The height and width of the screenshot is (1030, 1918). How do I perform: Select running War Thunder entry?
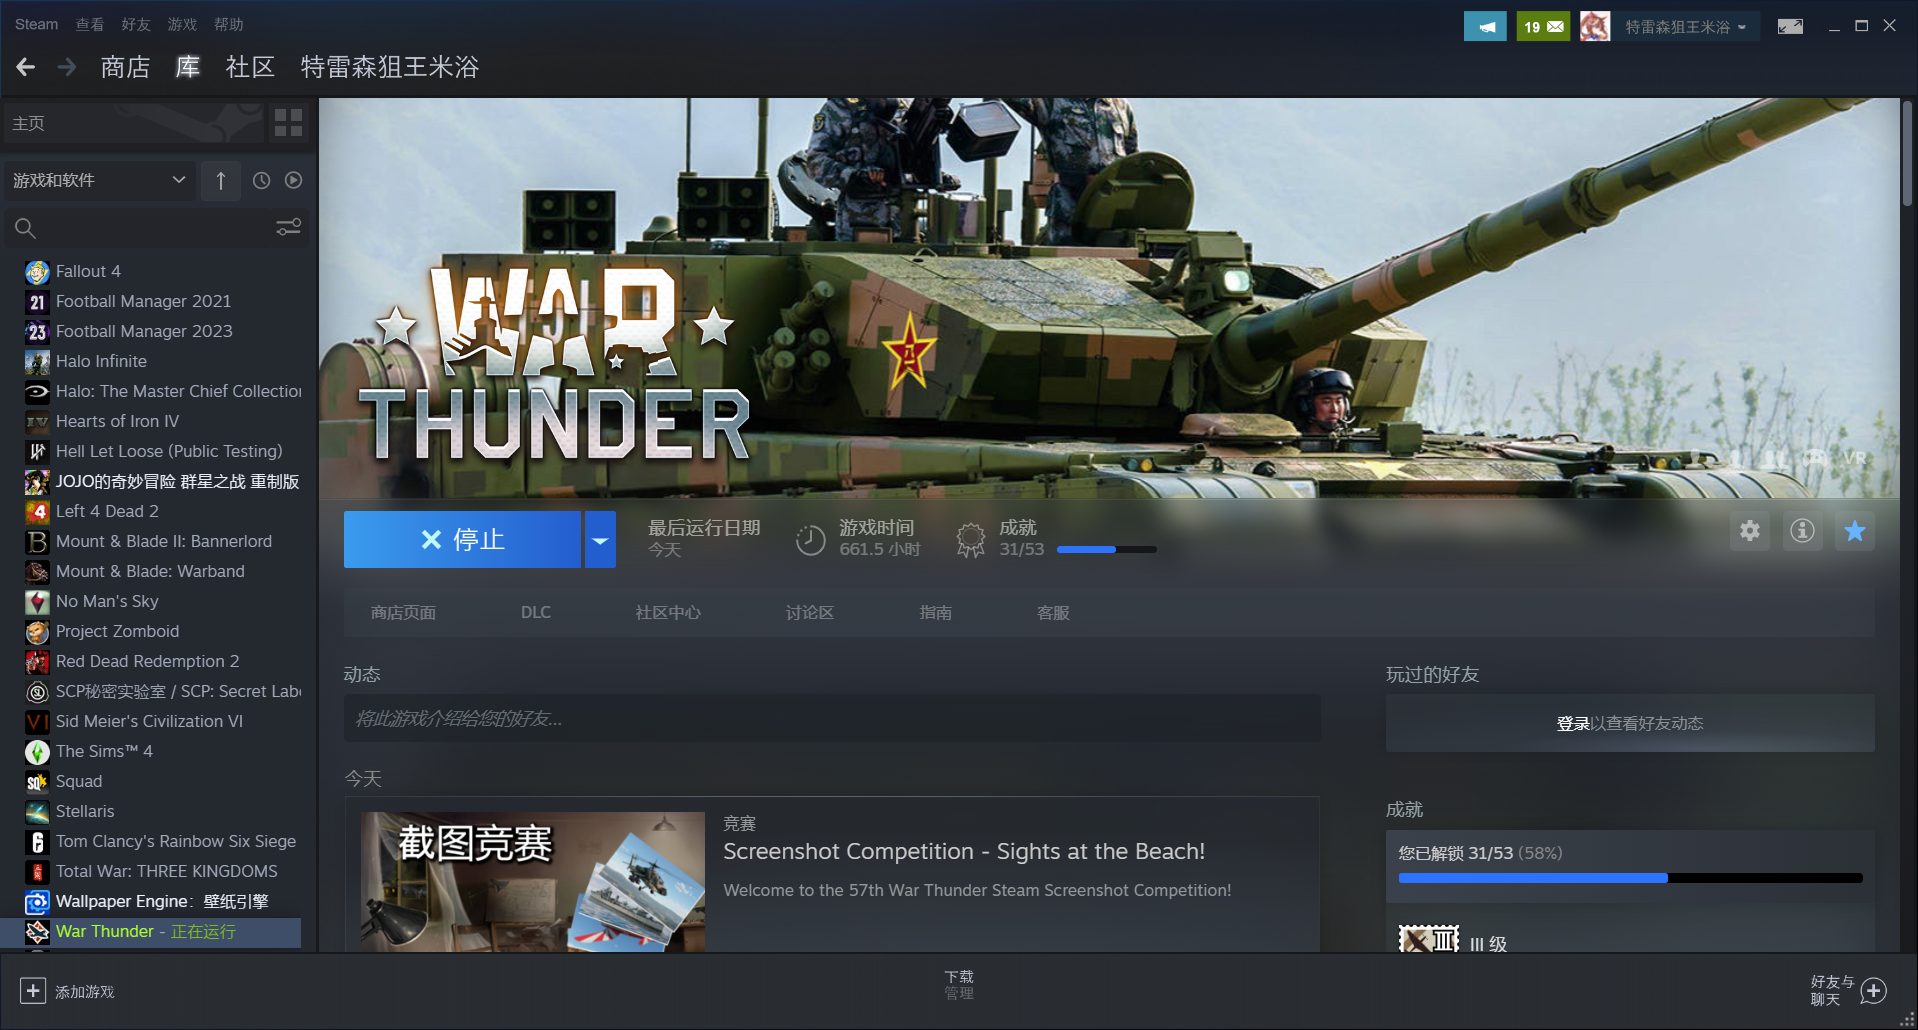pyautogui.click(x=150, y=932)
